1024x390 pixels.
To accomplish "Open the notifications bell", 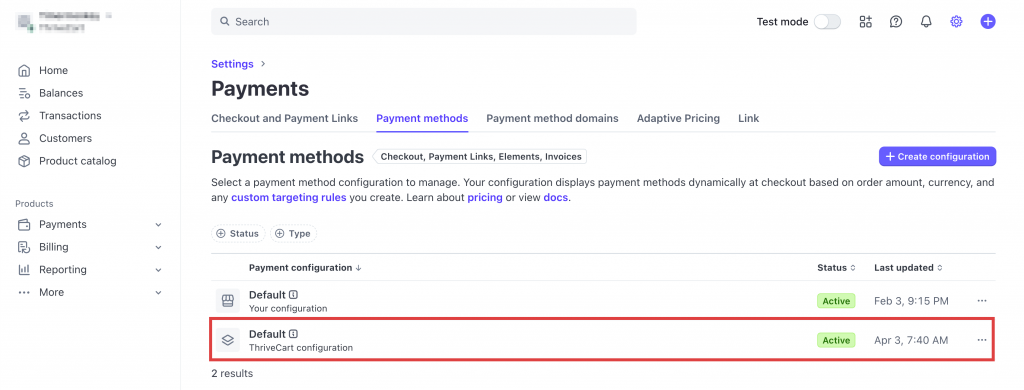I will click(x=926, y=22).
